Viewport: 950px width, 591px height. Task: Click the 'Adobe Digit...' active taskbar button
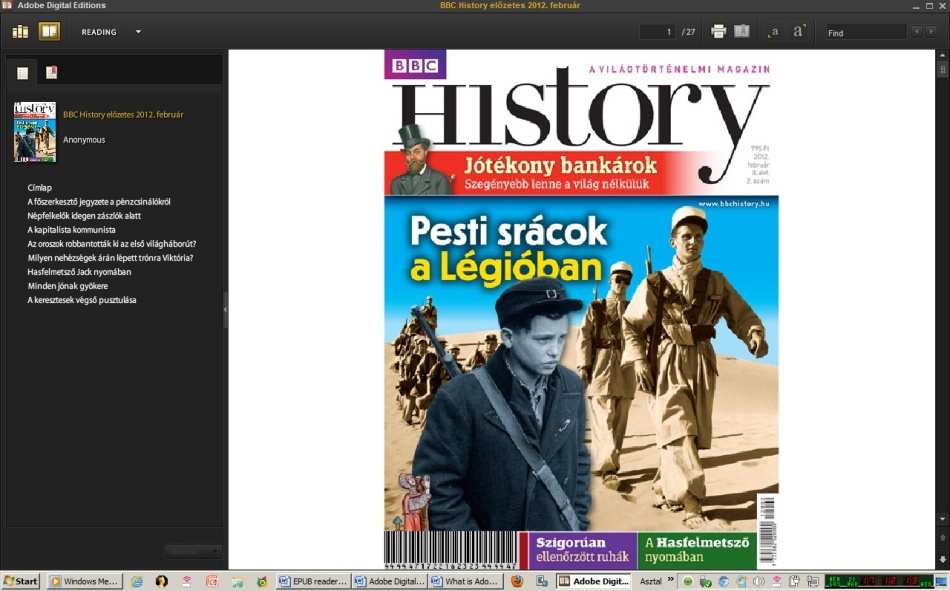594,581
